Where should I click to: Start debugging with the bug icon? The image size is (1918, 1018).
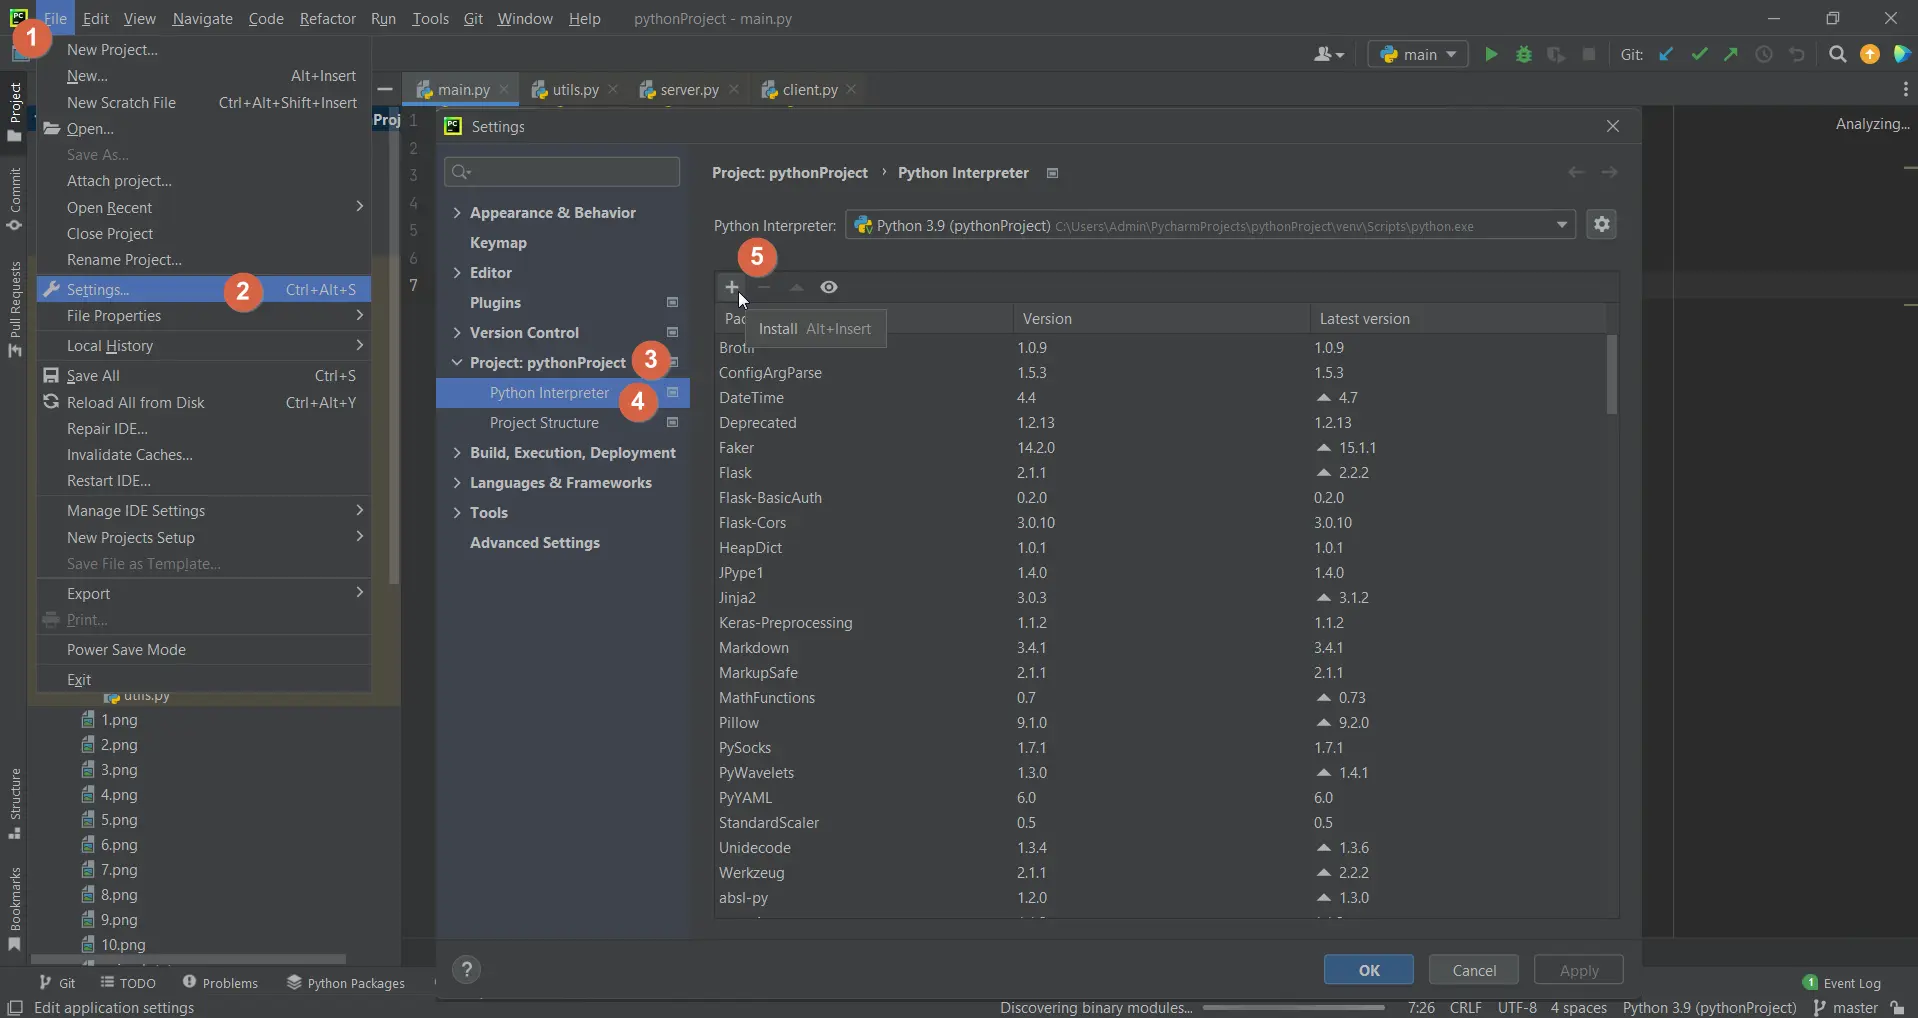[1524, 54]
